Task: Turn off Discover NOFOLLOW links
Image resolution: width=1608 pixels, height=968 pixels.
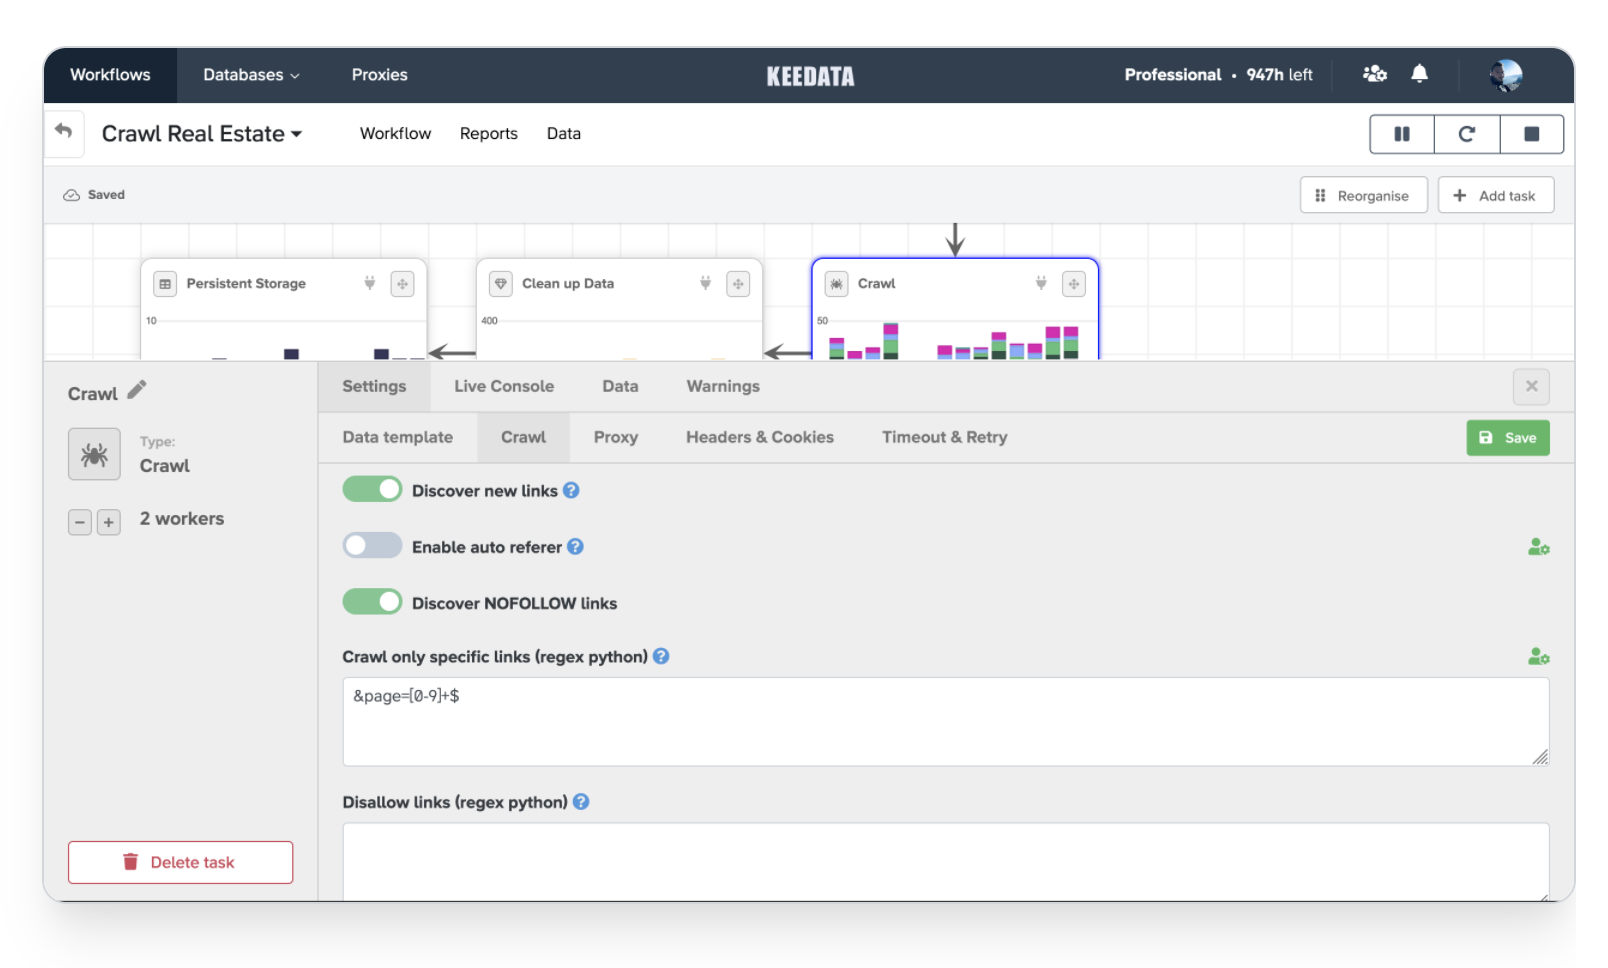Action: click(372, 602)
